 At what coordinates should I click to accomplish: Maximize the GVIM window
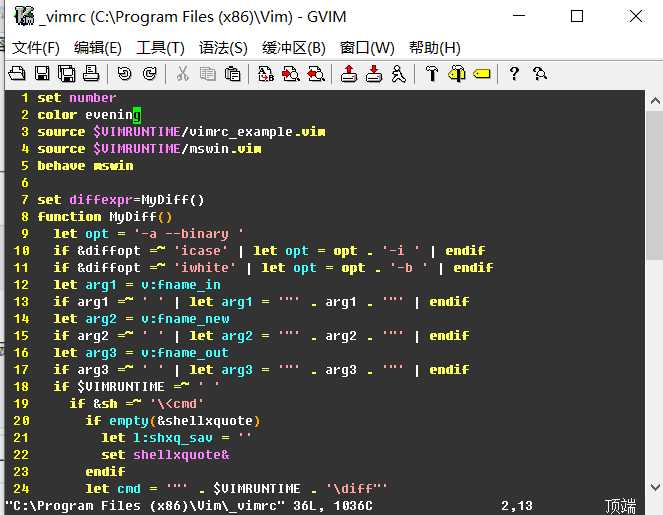point(577,16)
